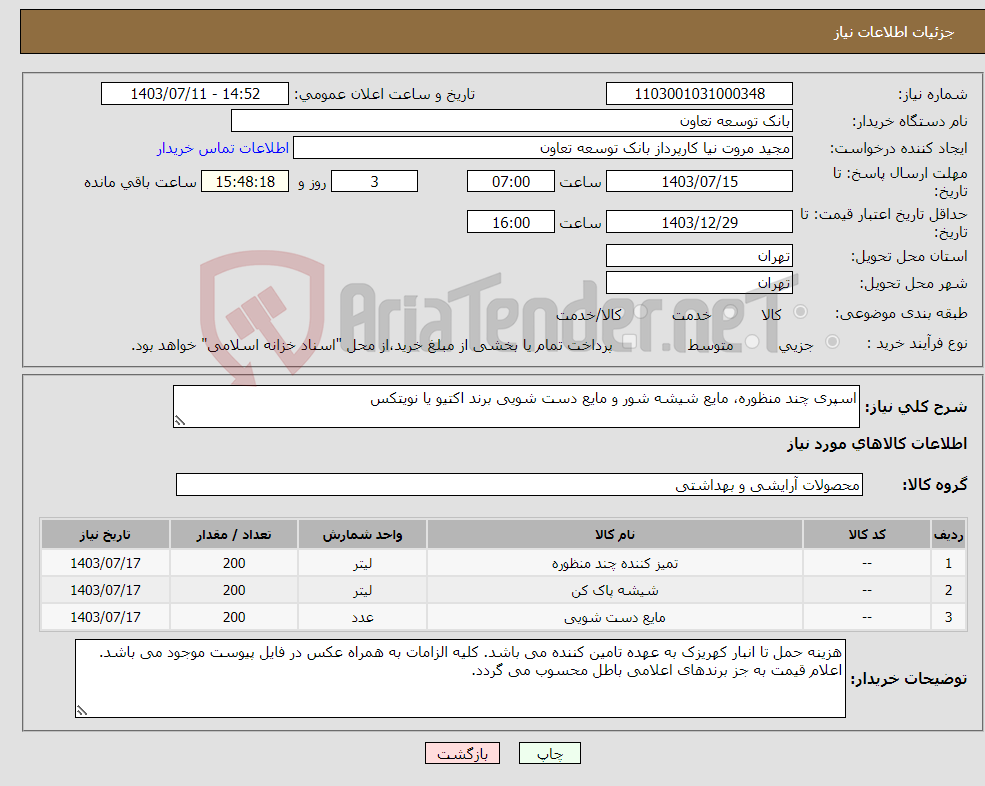Image resolution: width=985 pixels, height=786 pixels.
Task: Click delivery province field تهران
Action: tap(699, 256)
